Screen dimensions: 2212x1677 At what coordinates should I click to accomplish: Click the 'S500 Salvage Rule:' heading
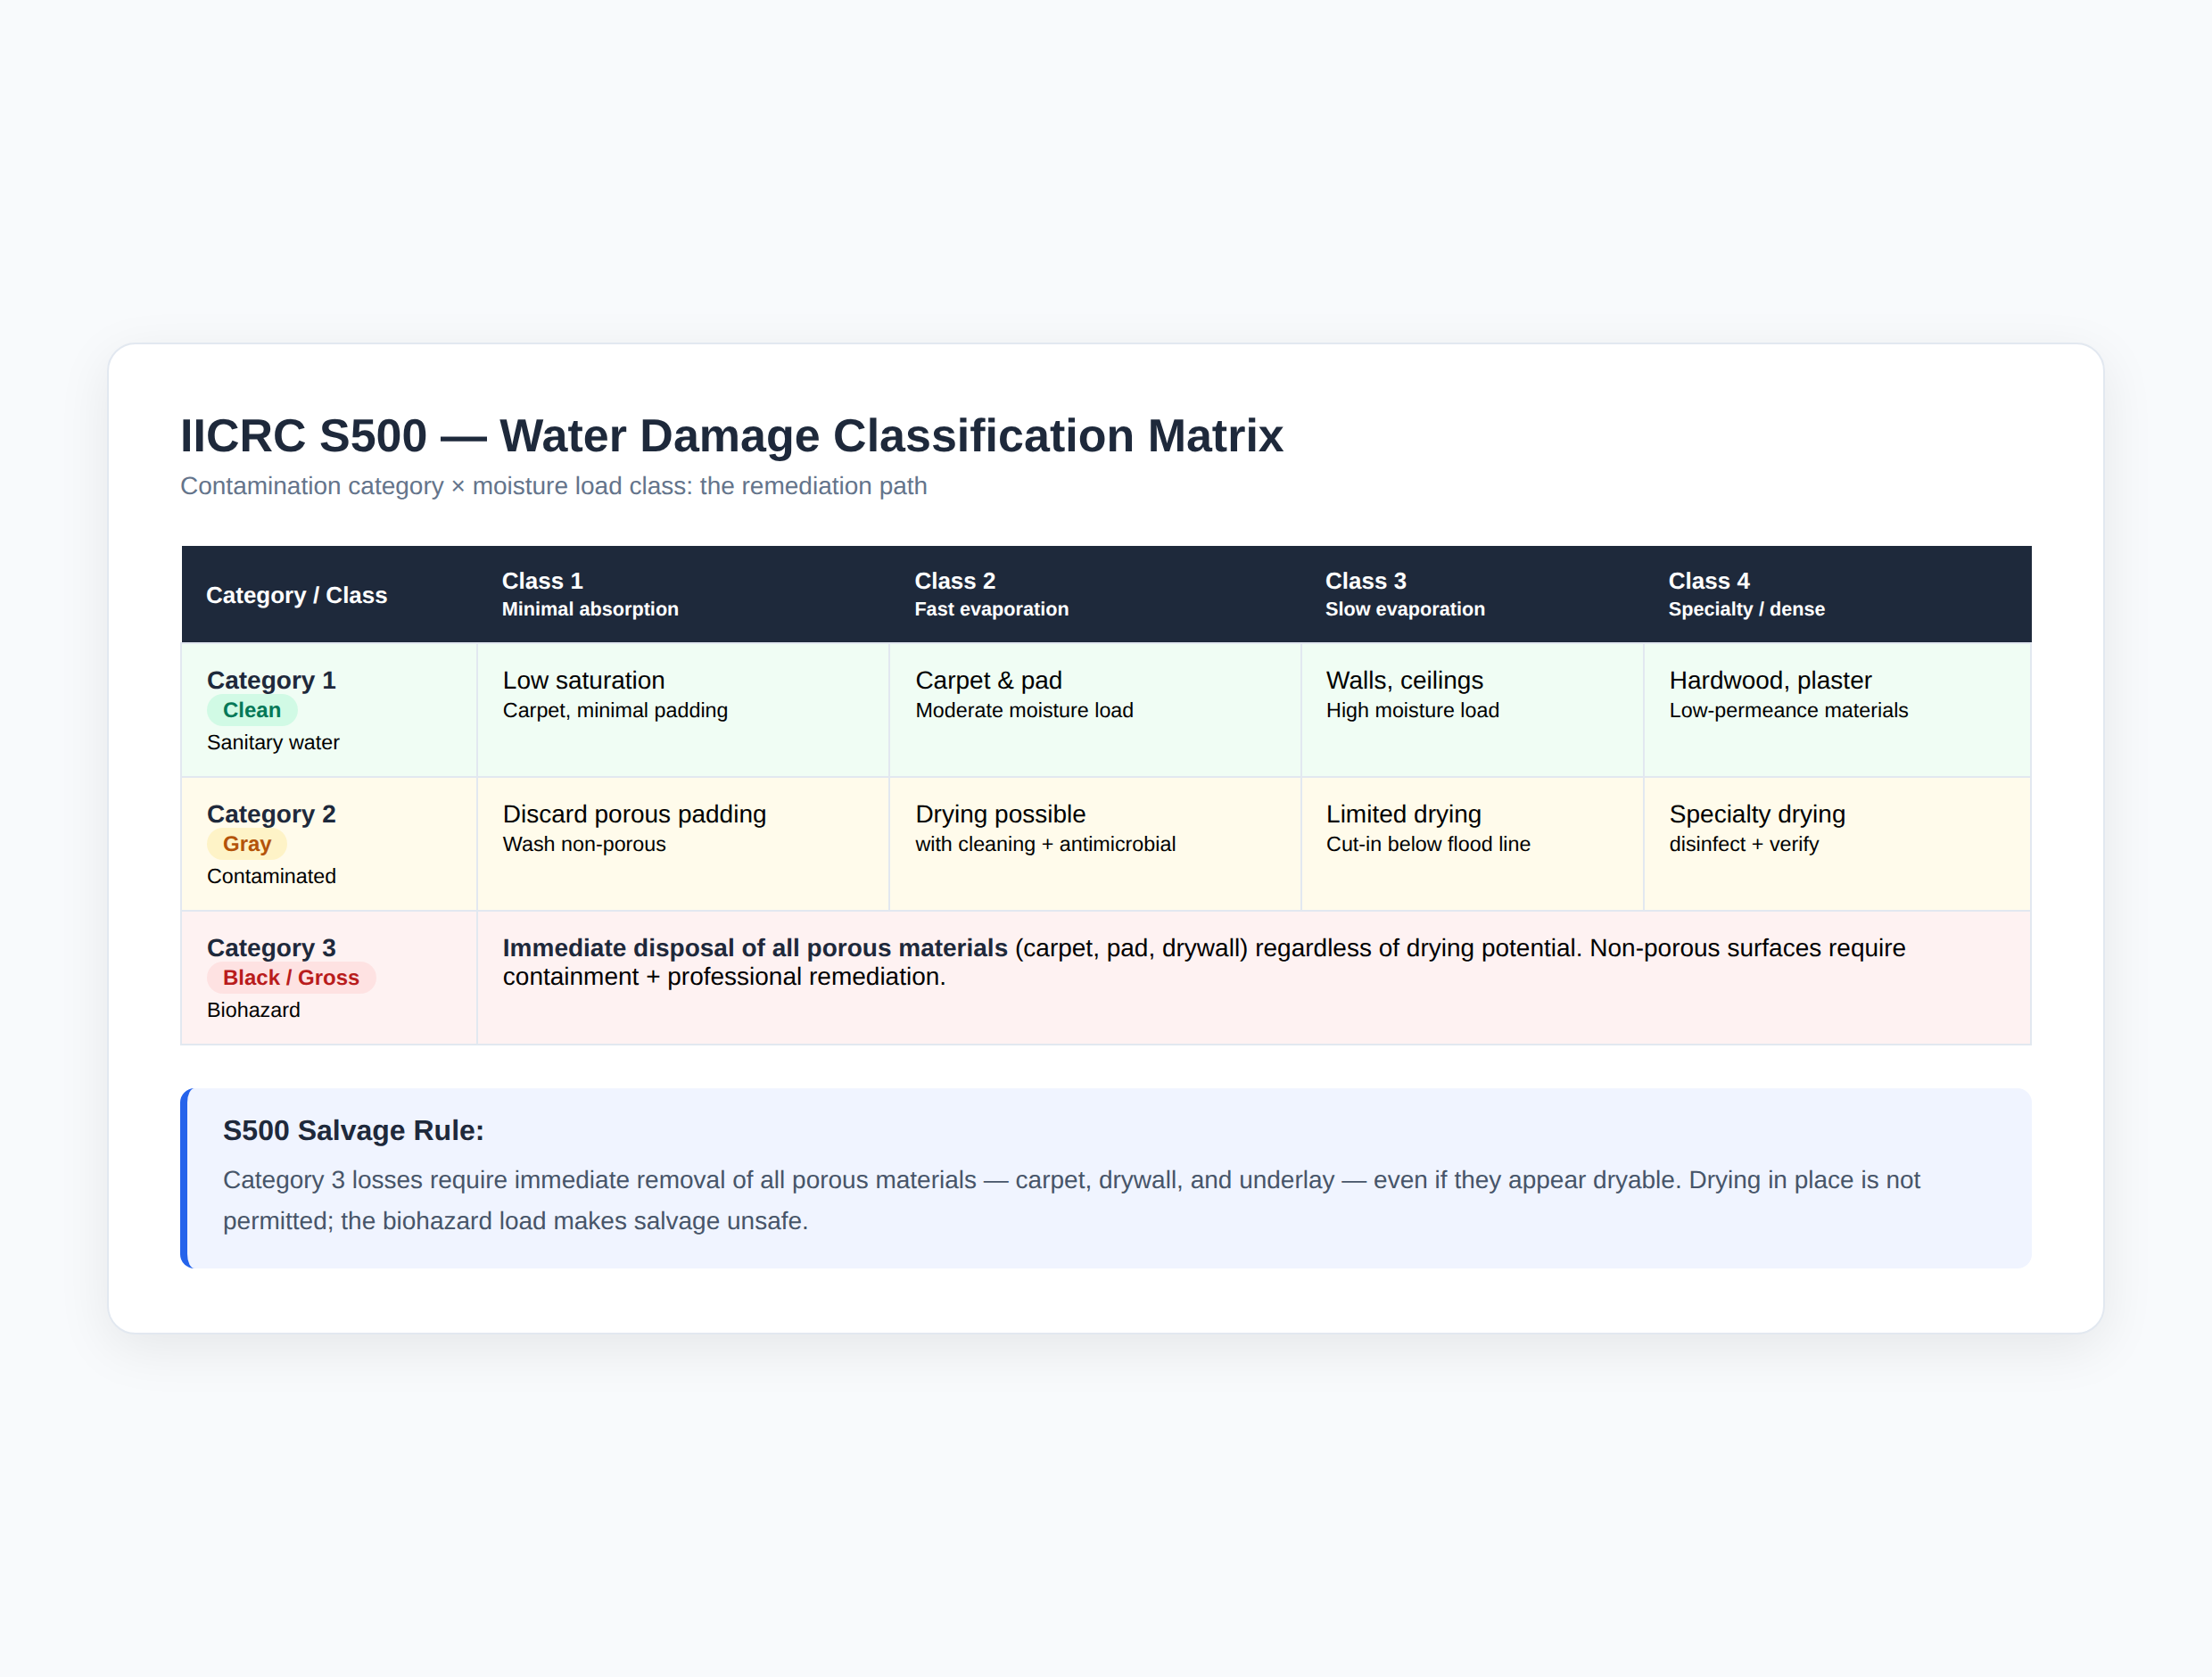(x=353, y=1131)
